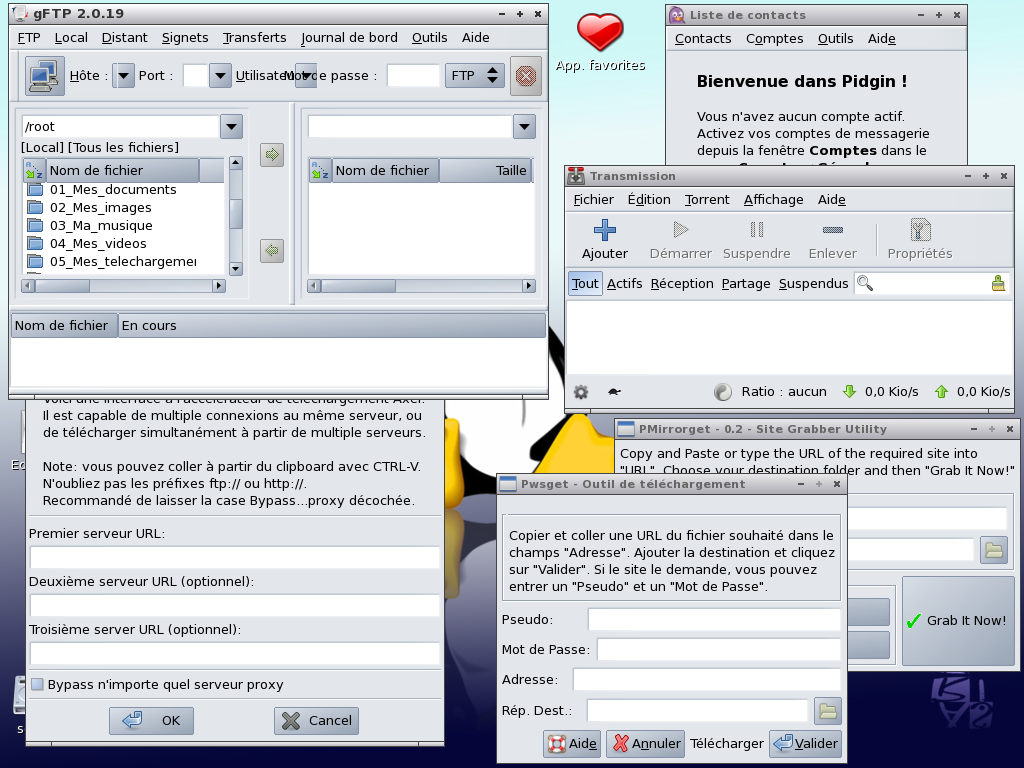Image resolution: width=1024 pixels, height=768 pixels.
Task: Click the local file list horizontal scrollbar
Action: [x=123, y=285]
